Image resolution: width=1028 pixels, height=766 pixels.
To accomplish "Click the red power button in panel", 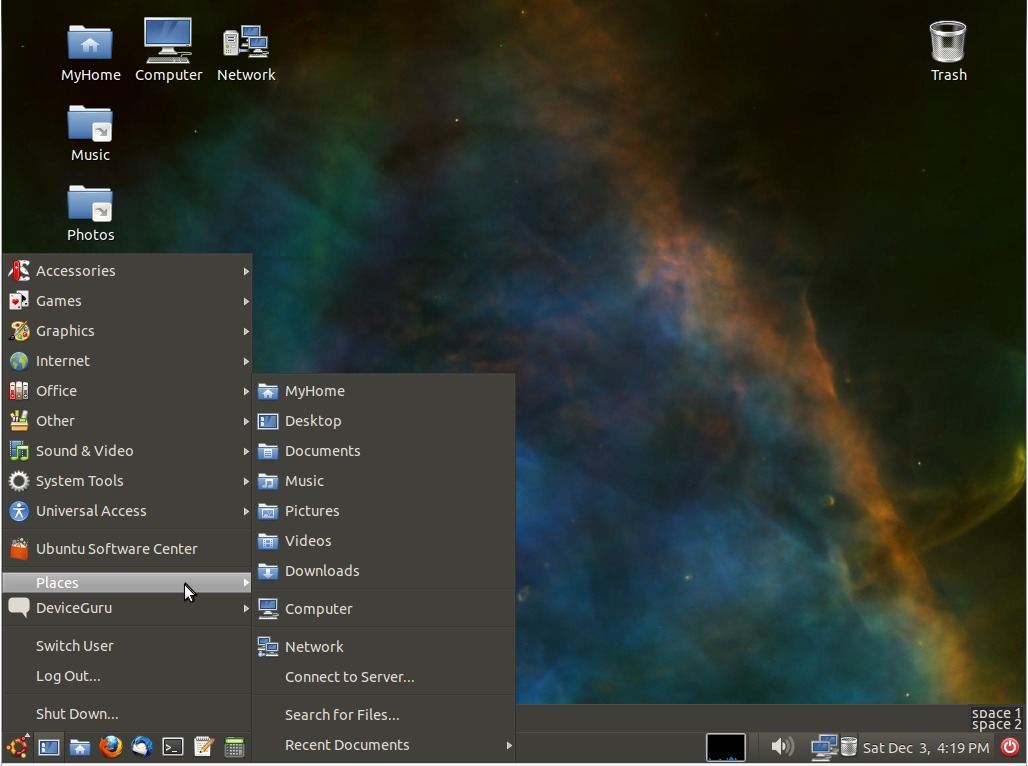I will click(x=1010, y=747).
